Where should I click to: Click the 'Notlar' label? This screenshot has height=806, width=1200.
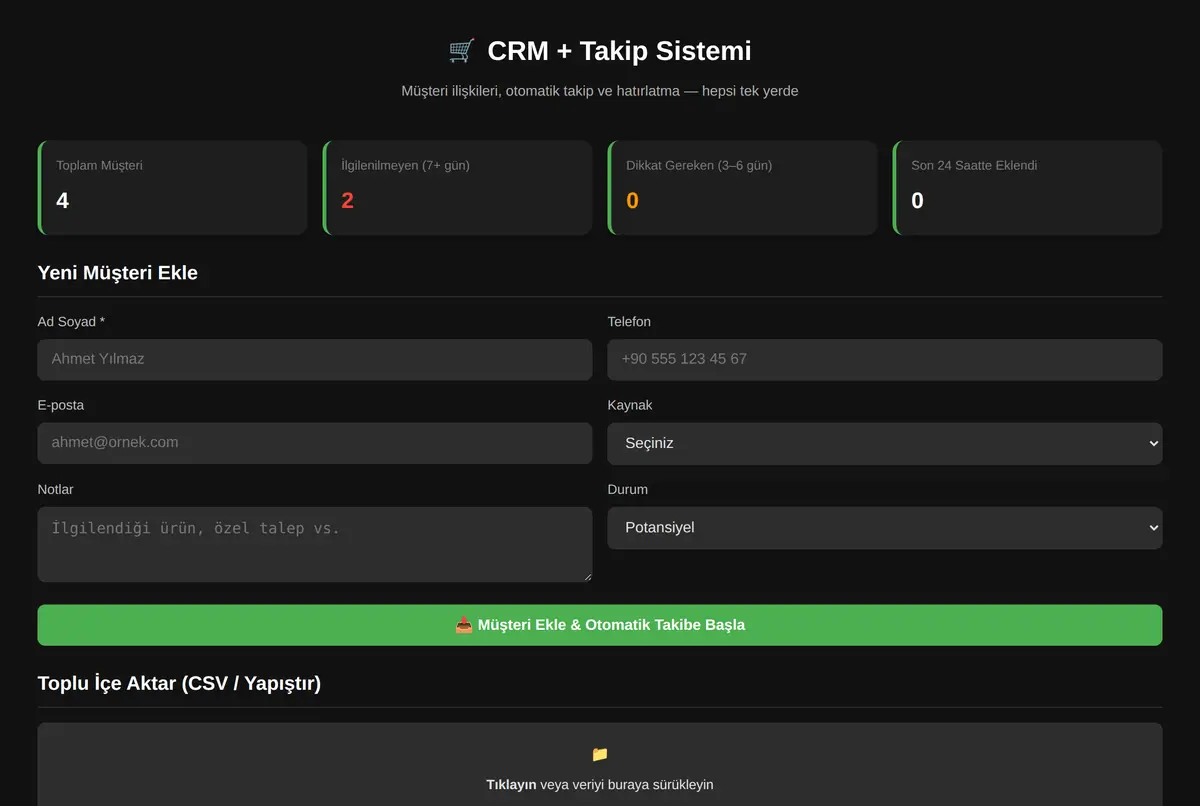coord(55,489)
